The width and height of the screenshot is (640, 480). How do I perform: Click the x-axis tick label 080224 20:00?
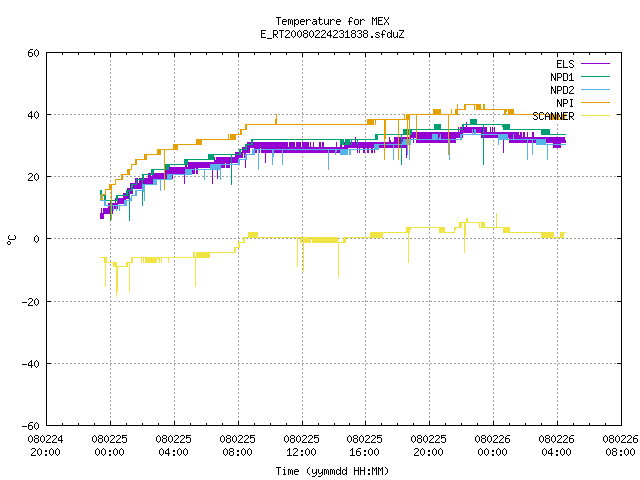point(46,446)
